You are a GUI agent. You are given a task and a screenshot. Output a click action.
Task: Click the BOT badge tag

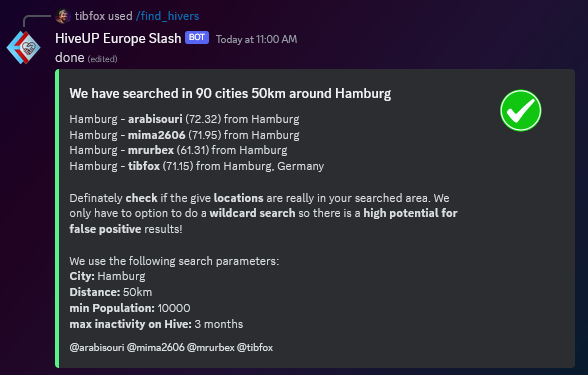click(x=197, y=38)
